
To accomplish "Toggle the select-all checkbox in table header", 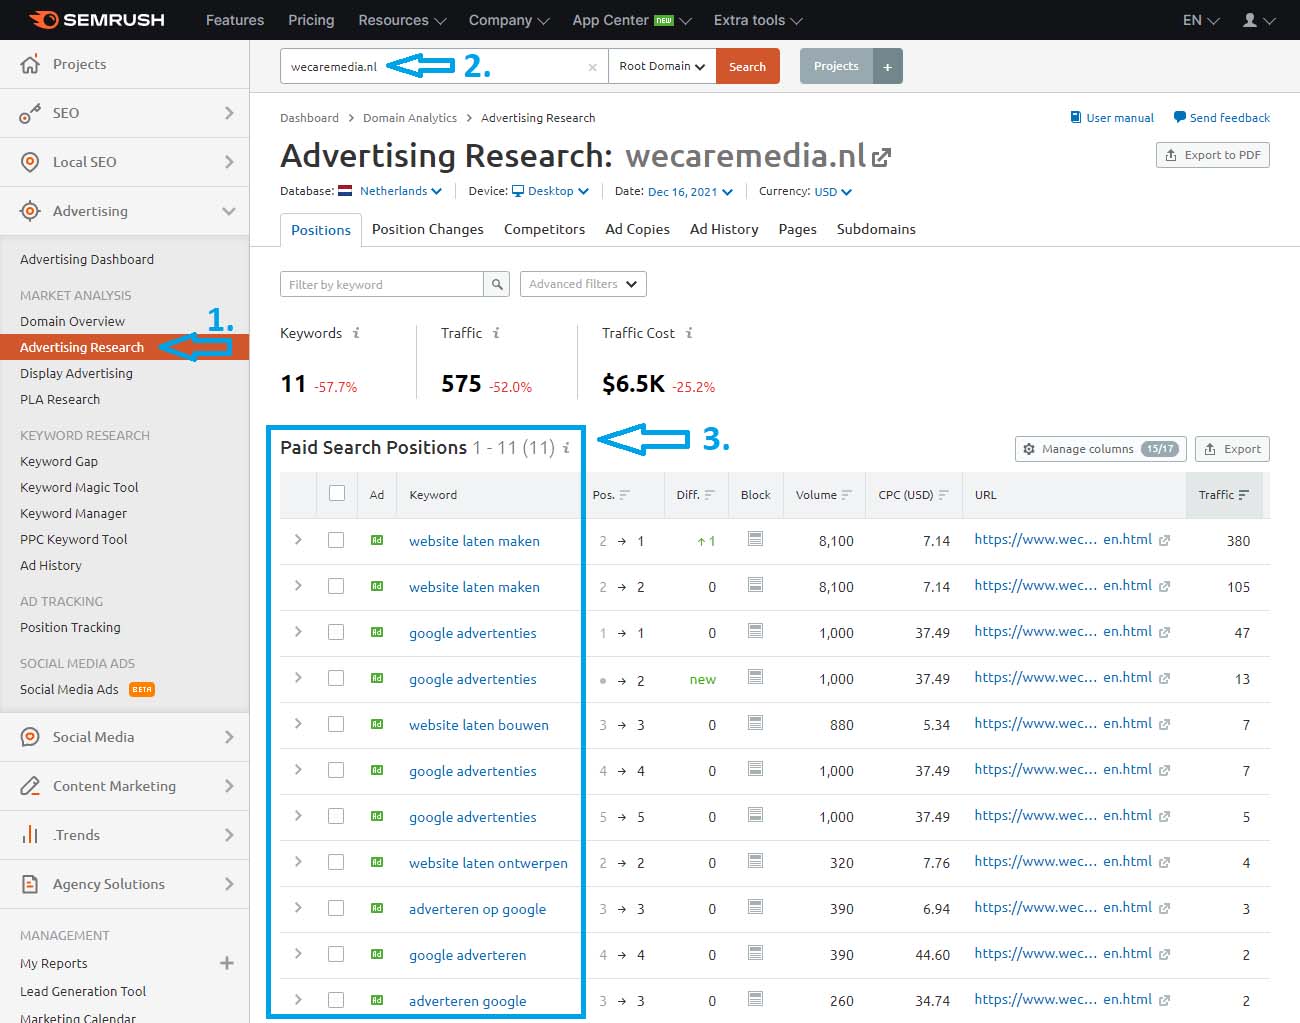I will (x=337, y=493).
